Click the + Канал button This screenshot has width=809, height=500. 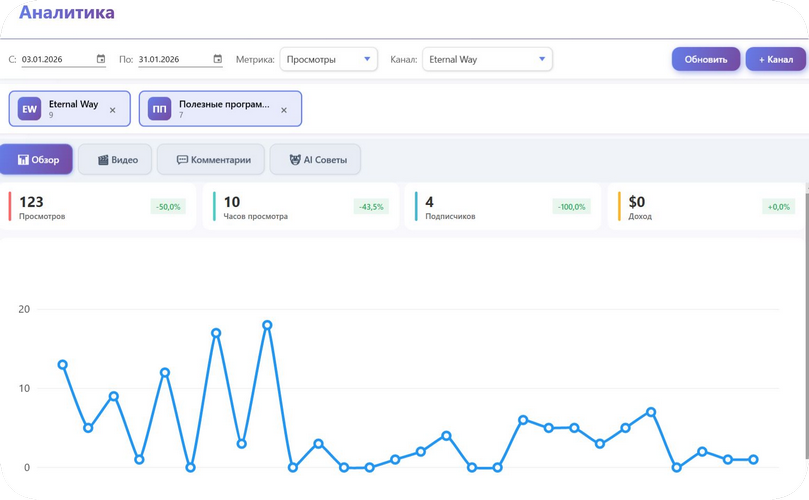tap(775, 59)
